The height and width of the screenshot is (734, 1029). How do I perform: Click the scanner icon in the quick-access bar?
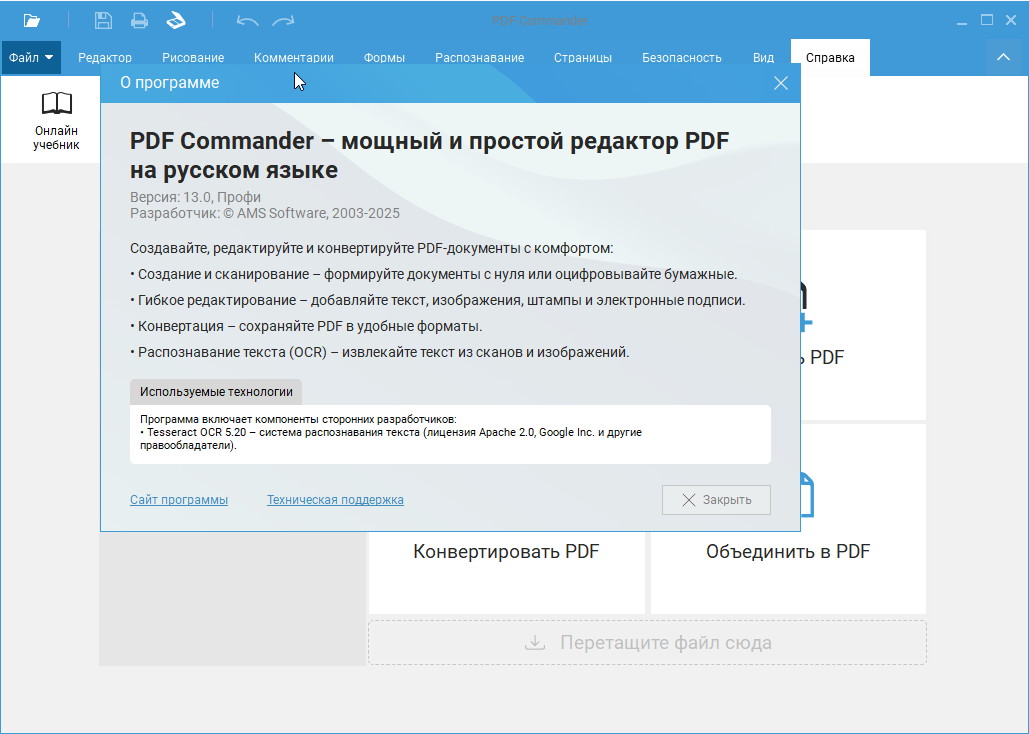tap(176, 20)
